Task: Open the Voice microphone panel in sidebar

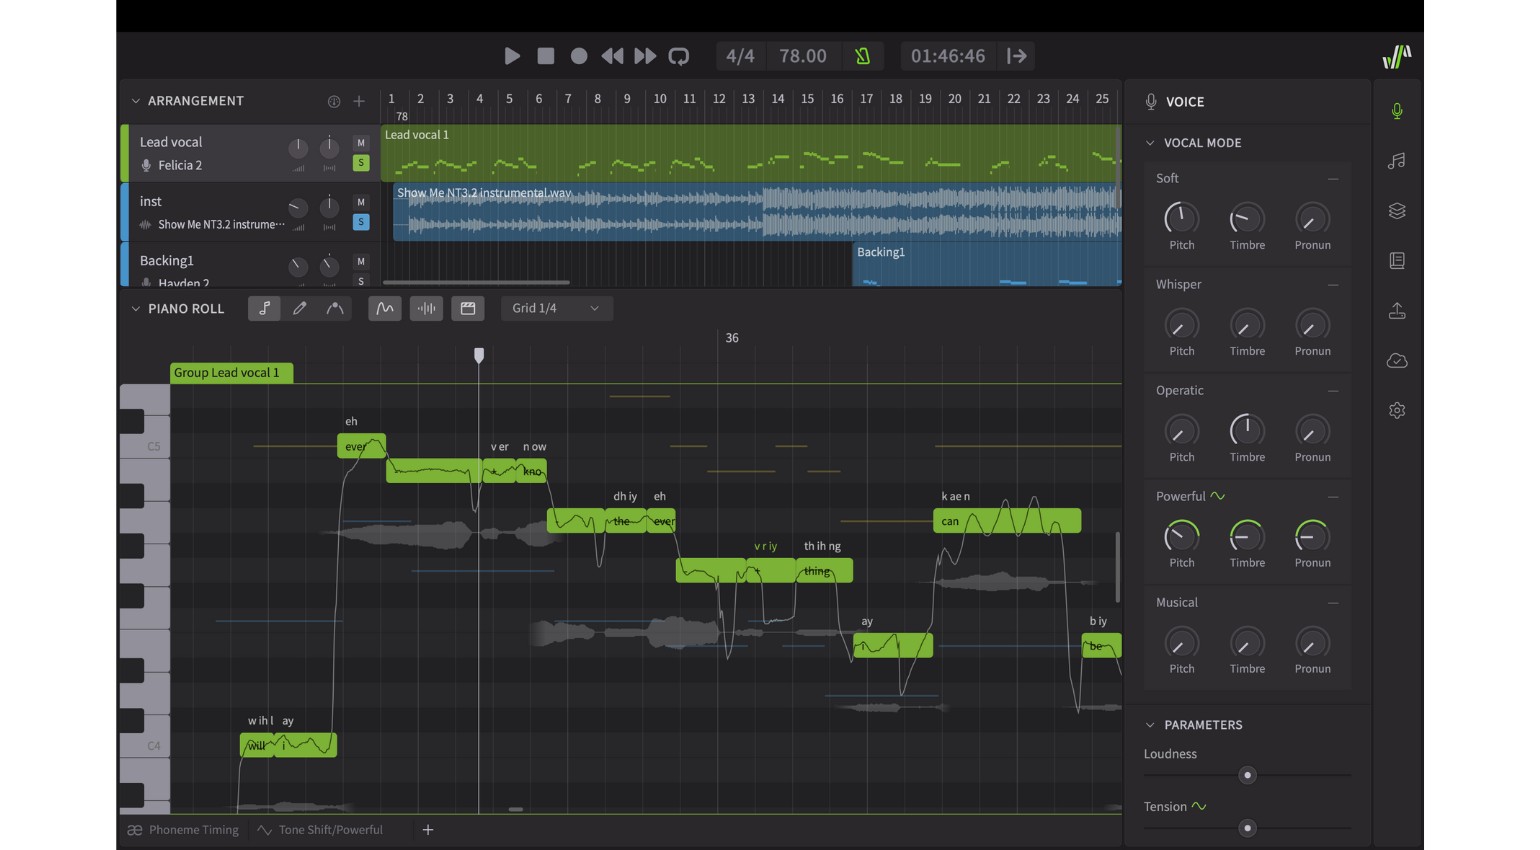Action: 1397,110
